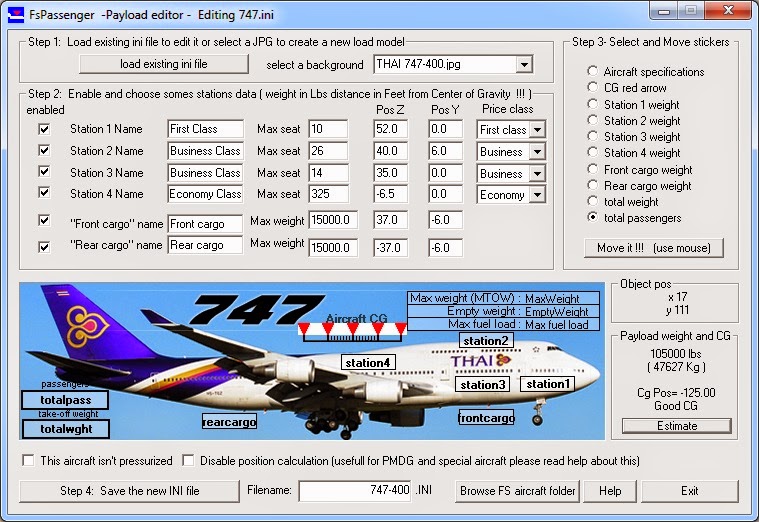Click the Aircraft CG red arrow ruler
The width and height of the screenshot is (759, 522).
point(352,332)
